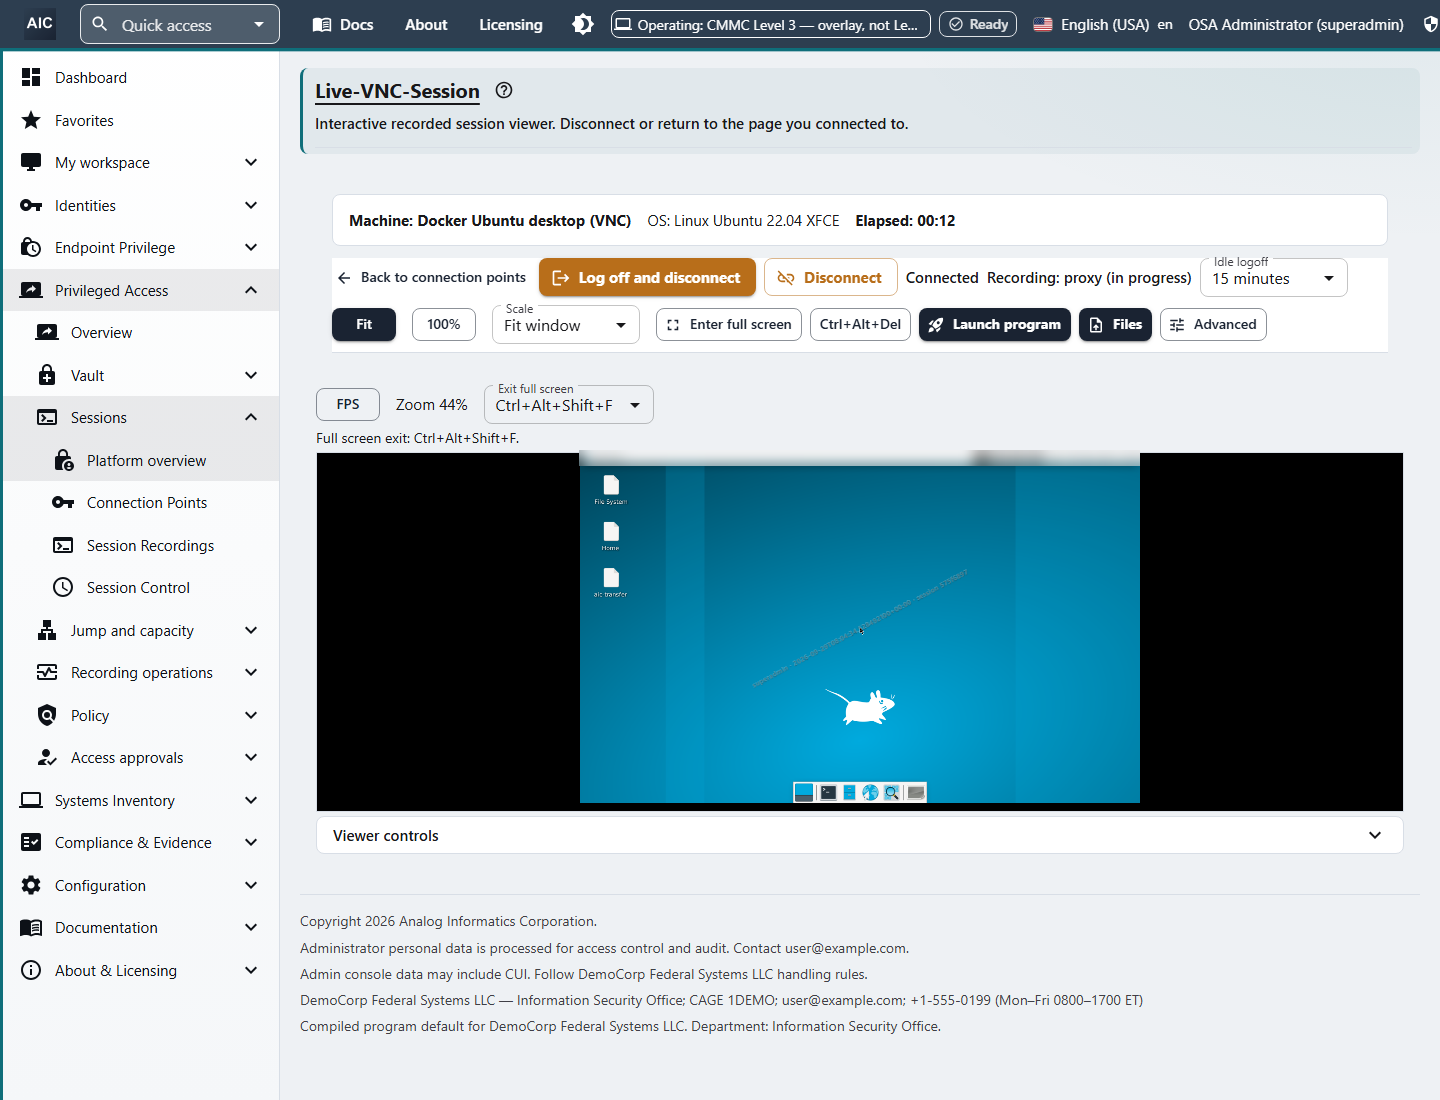Send Ctrl+Alt+Del to the session
Screen dimensions: 1440x1100
click(860, 324)
